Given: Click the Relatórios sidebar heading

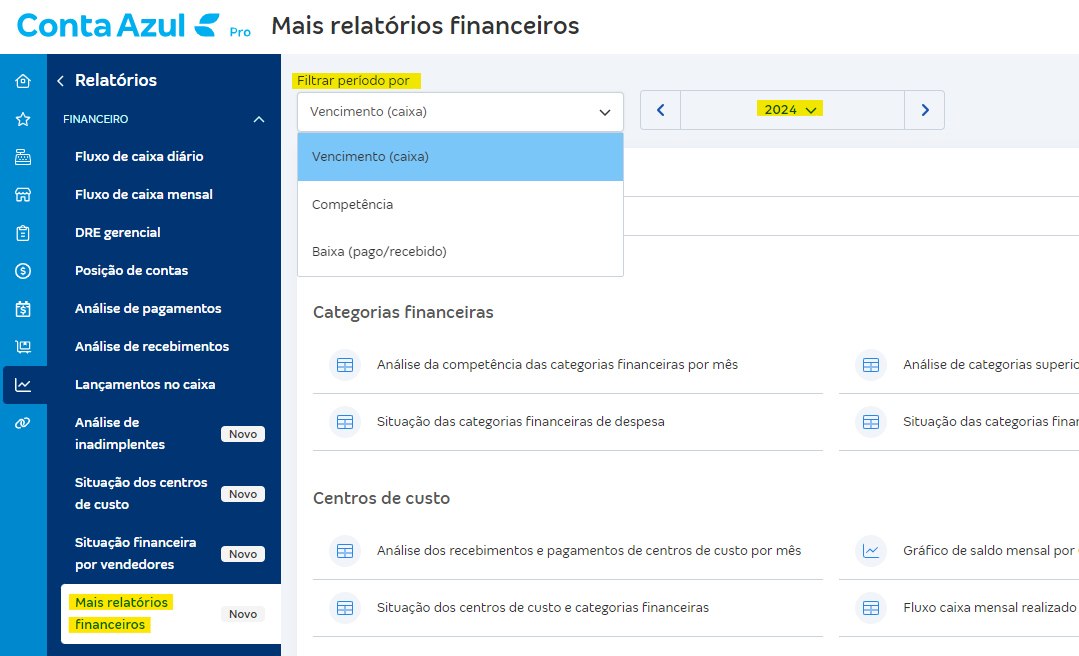Looking at the screenshot, I should click(116, 81).
